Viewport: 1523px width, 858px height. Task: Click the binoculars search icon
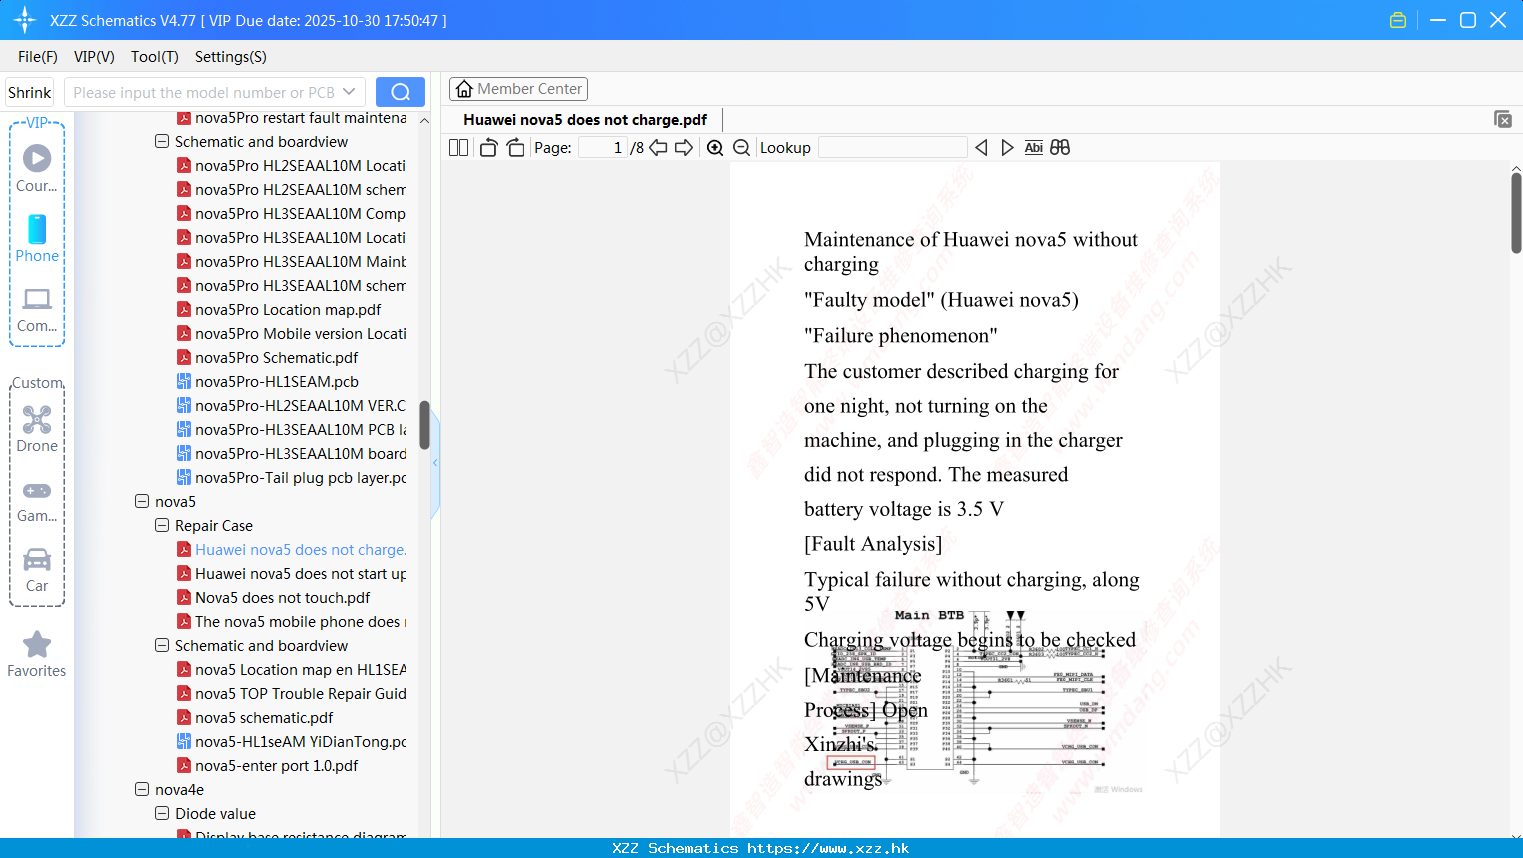pos(1060,148)
